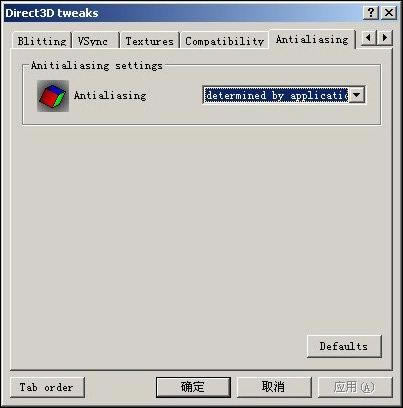Cancel with the 取消 button
Viewport: 403px width, 408px height.
pyautogui.click(x=274, y=387)
